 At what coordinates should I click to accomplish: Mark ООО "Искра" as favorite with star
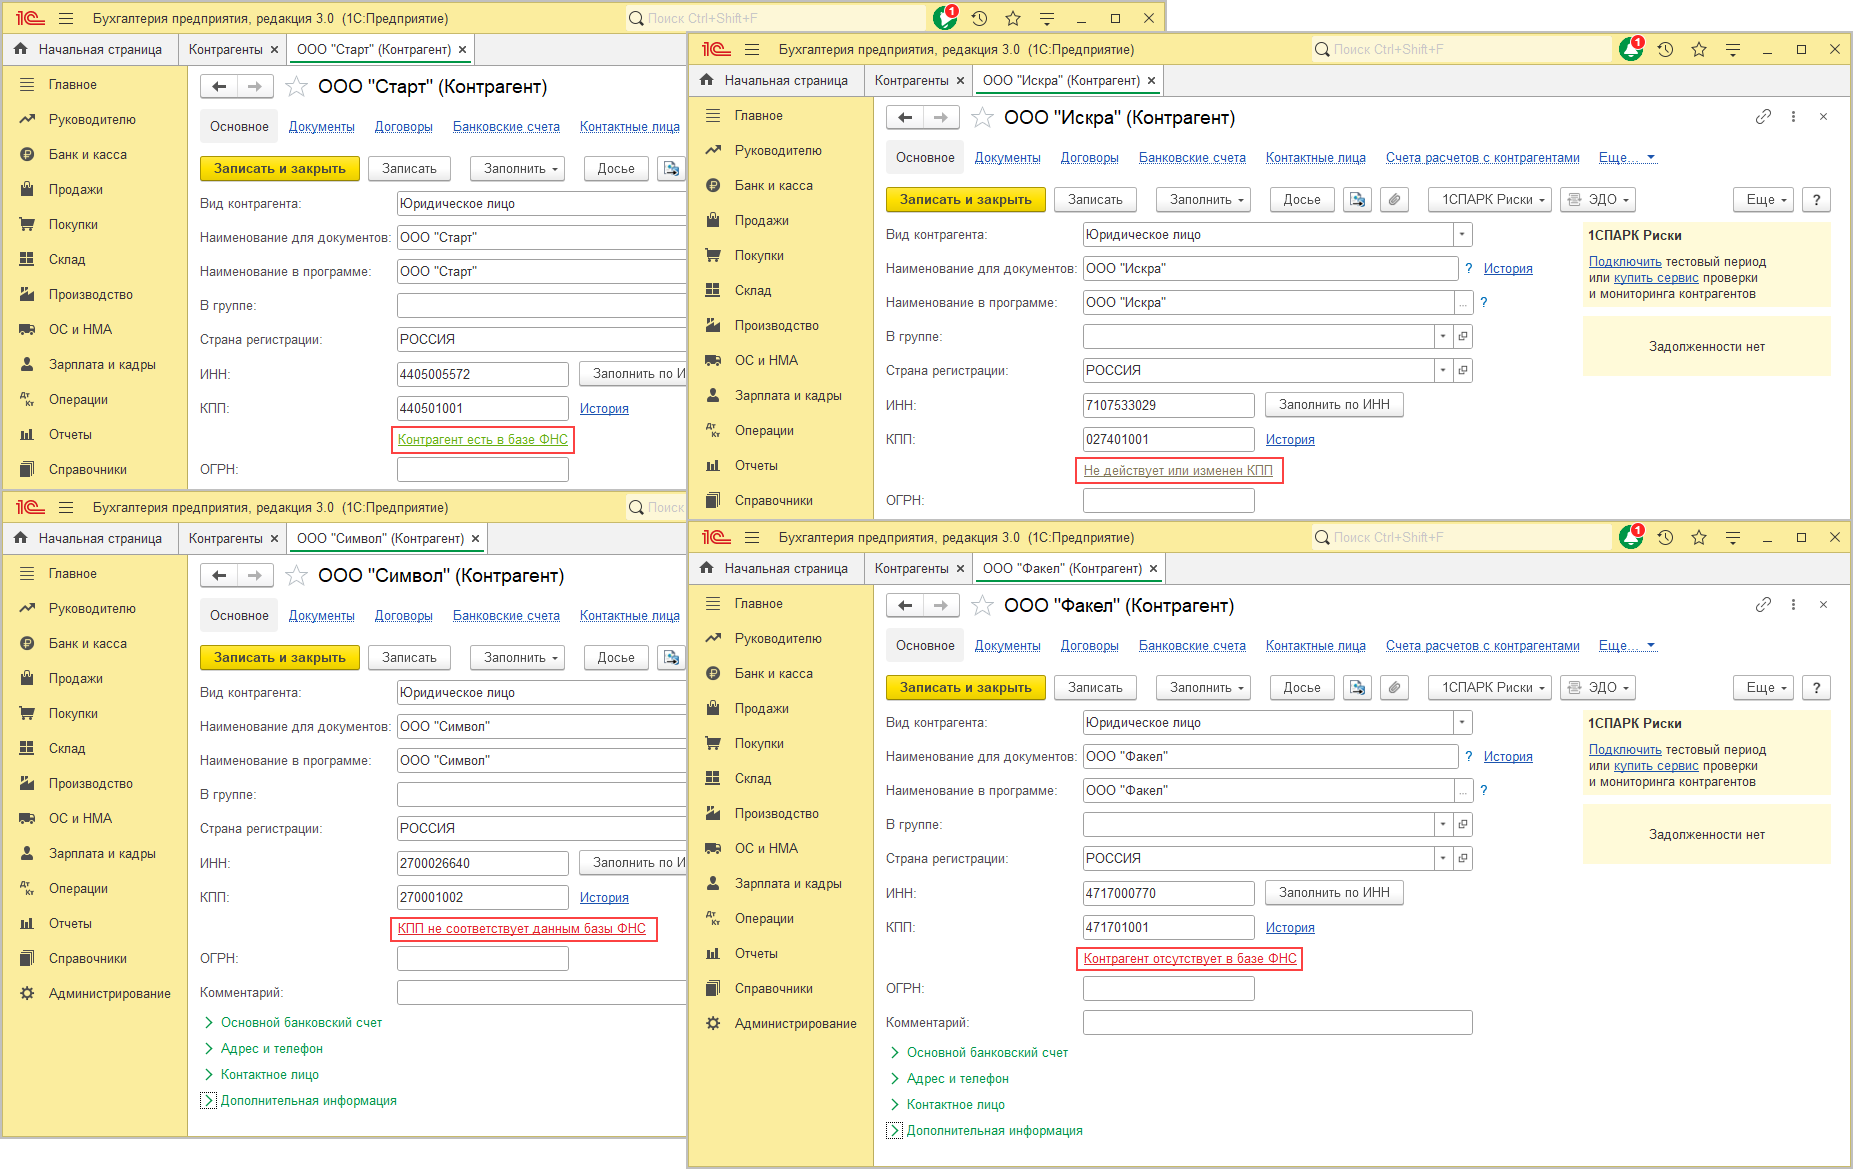(x=982, y=118)
